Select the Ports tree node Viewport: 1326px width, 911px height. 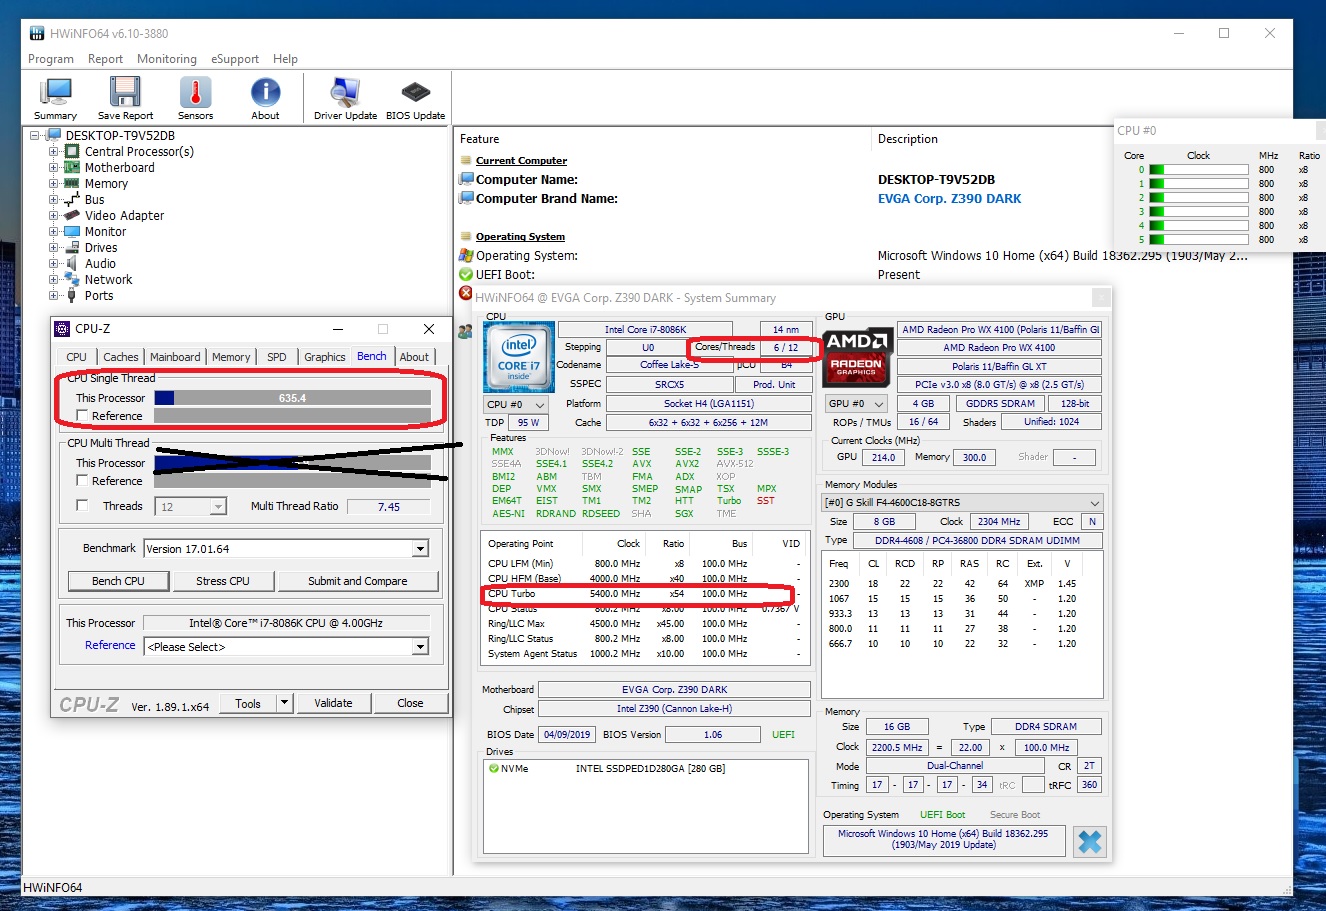tap(99, 296)
